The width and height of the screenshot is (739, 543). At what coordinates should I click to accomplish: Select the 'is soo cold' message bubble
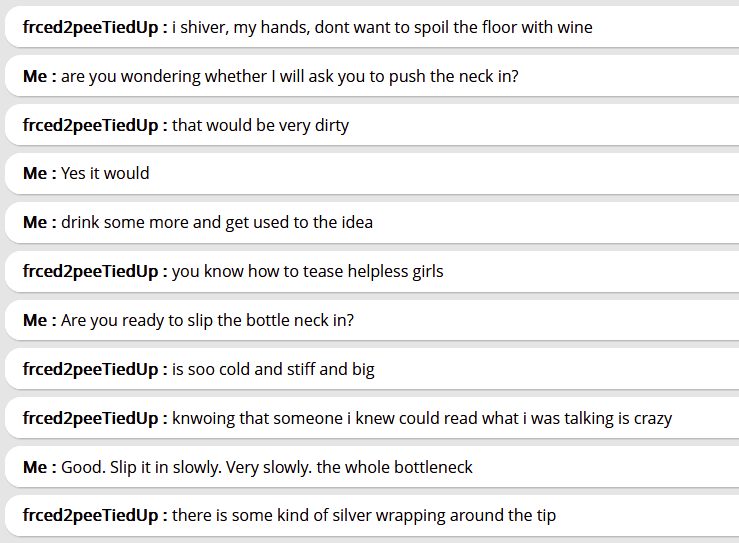(273, 369)
